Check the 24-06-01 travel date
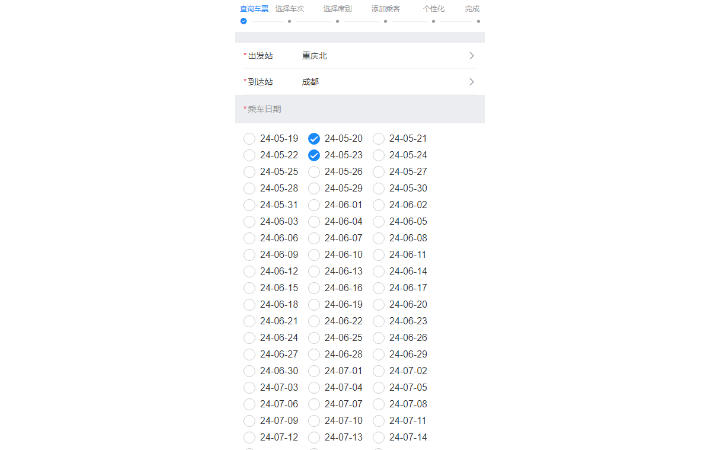 314,205
